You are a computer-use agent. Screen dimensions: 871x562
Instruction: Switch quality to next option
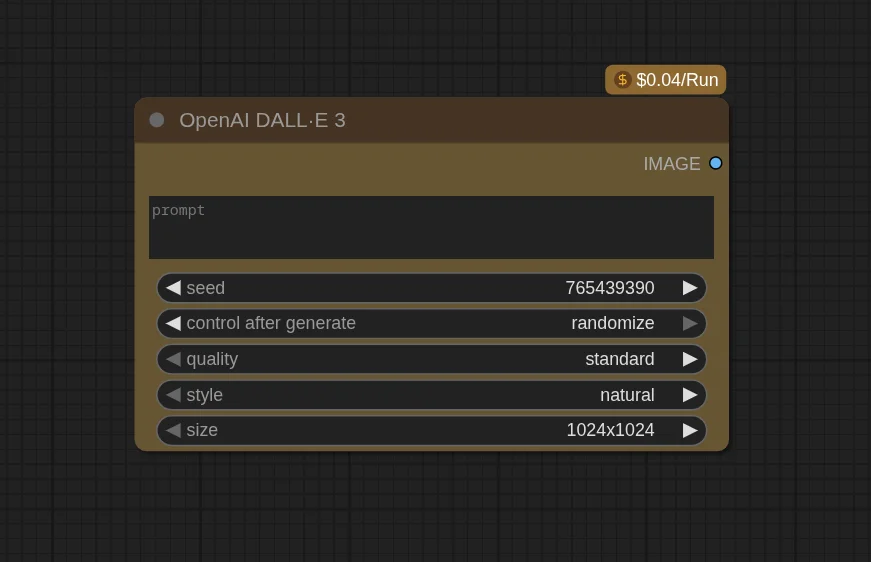690,359
